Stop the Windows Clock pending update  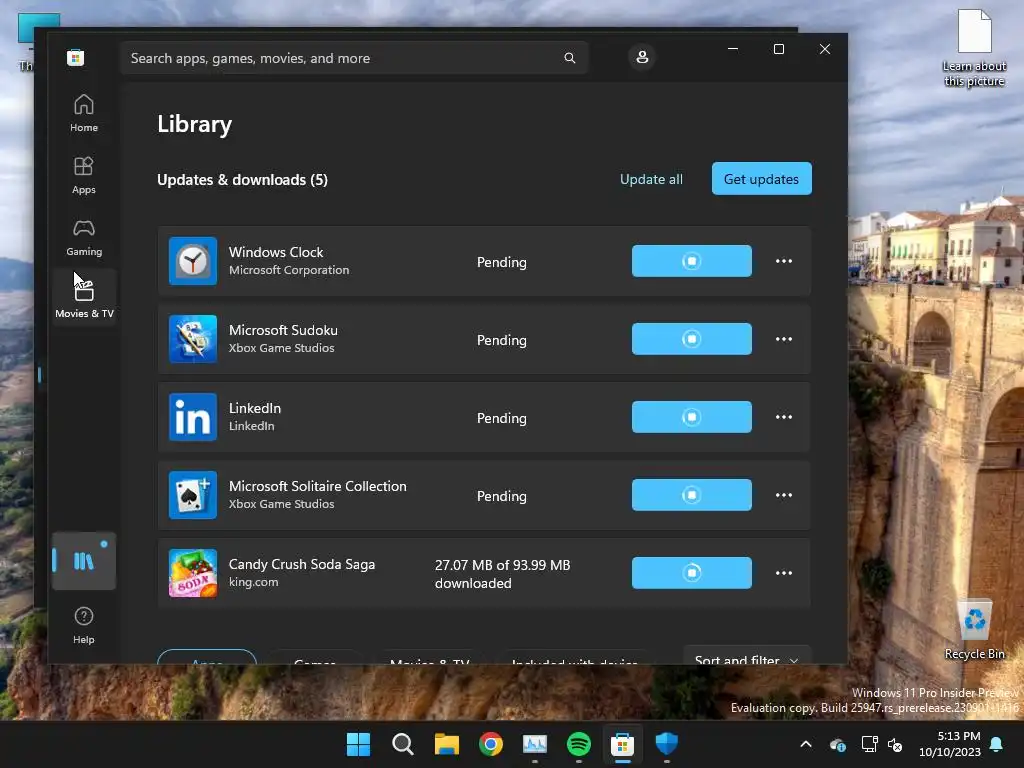tap(692, 261)
